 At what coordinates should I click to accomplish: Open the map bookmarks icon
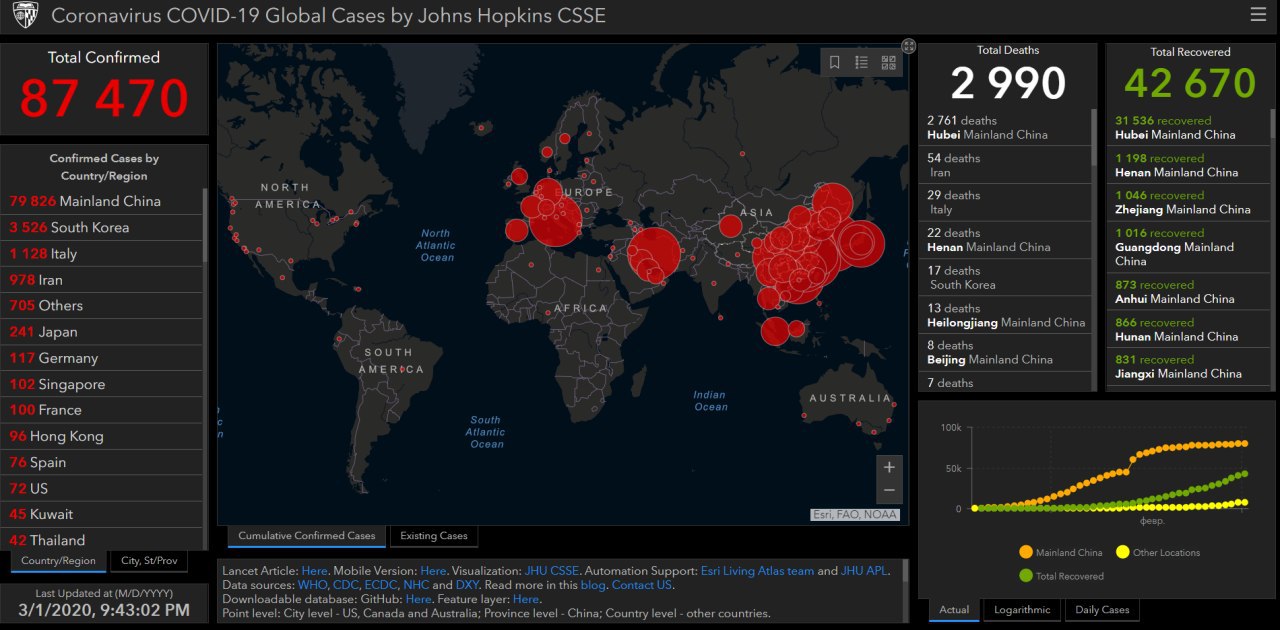tap(835, 62)
